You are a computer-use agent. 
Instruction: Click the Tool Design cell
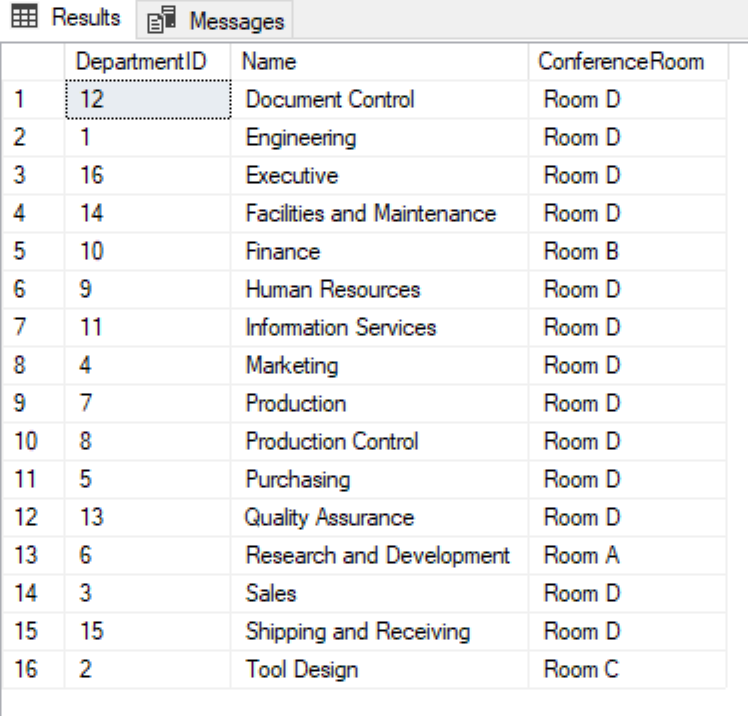pos(379,669)
